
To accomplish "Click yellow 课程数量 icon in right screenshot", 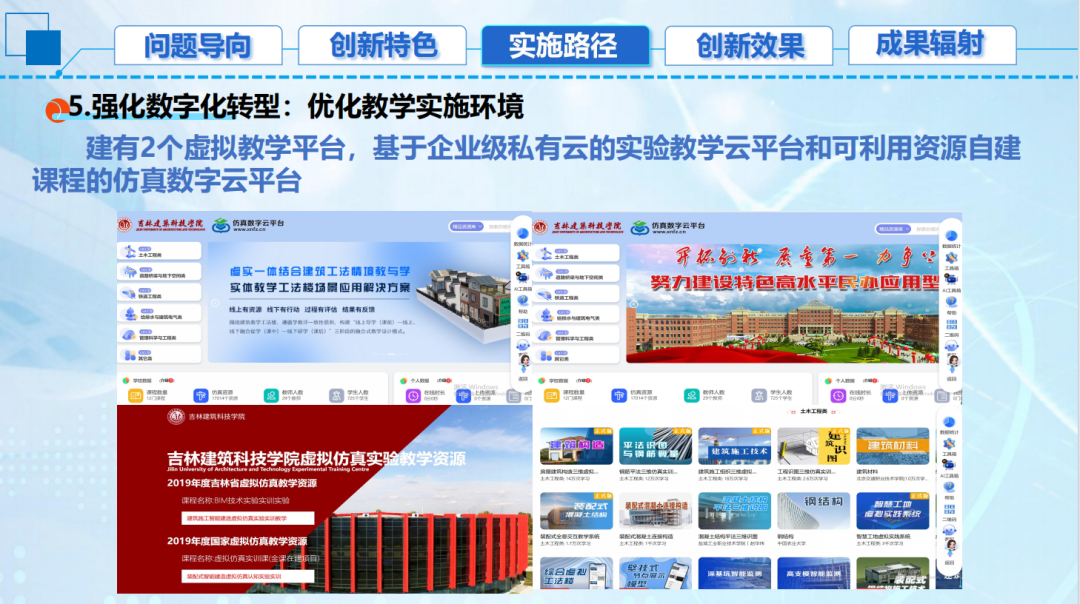I will (x=552, y=395).
